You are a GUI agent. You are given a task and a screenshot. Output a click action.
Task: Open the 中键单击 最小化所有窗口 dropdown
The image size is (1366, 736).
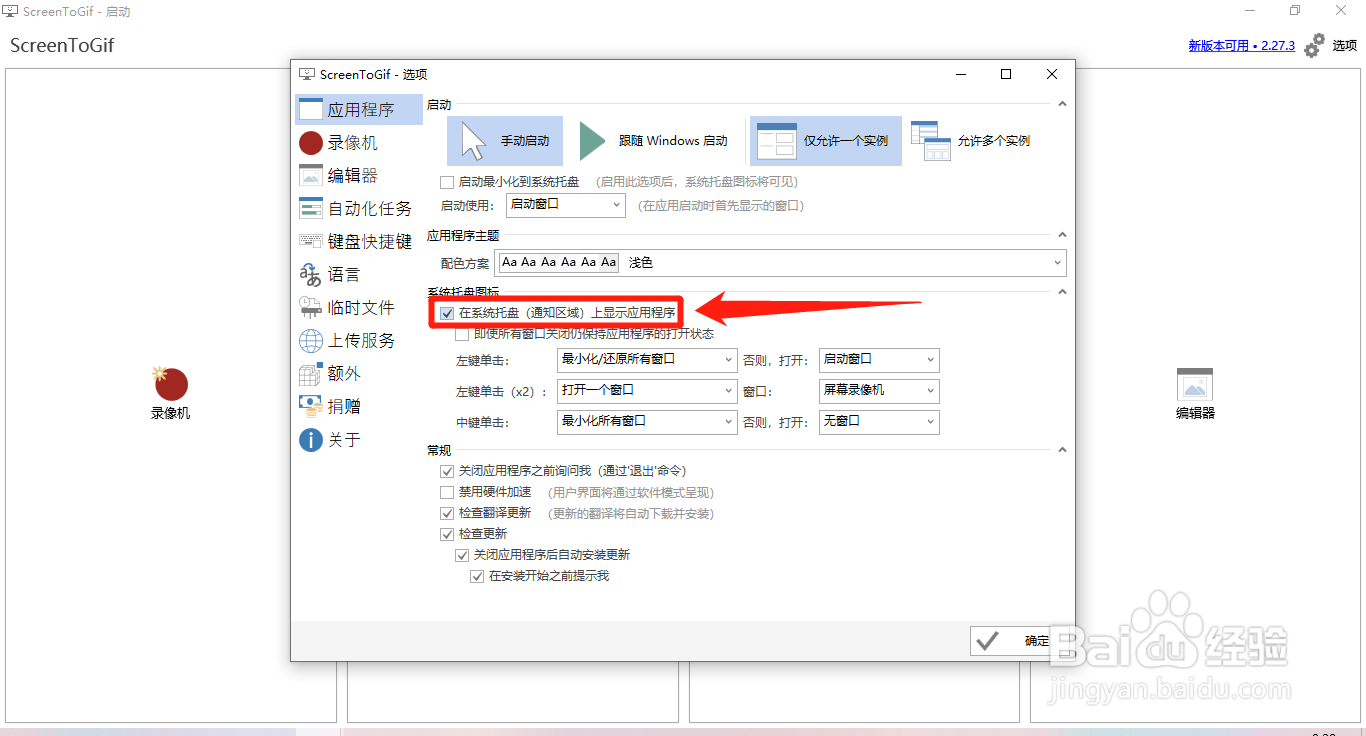[x=647, y=422]
